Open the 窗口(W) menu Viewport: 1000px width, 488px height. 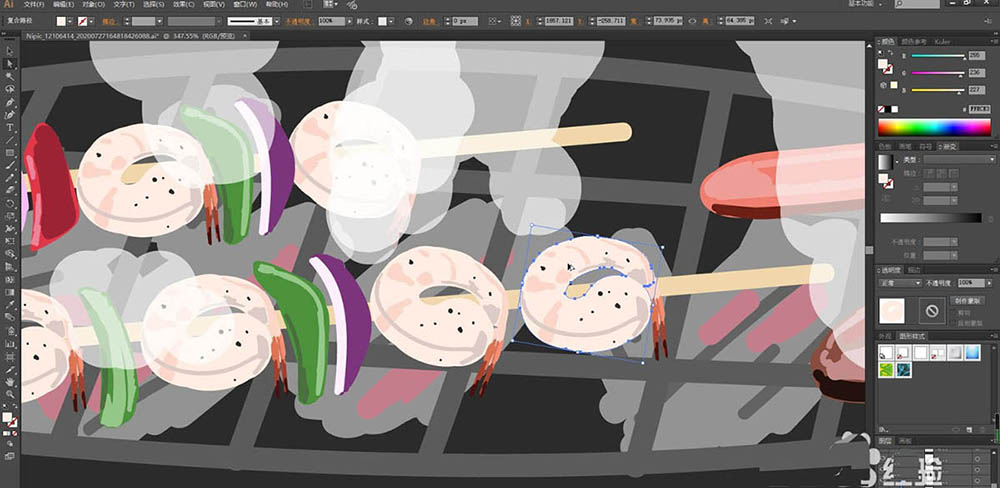244,4
